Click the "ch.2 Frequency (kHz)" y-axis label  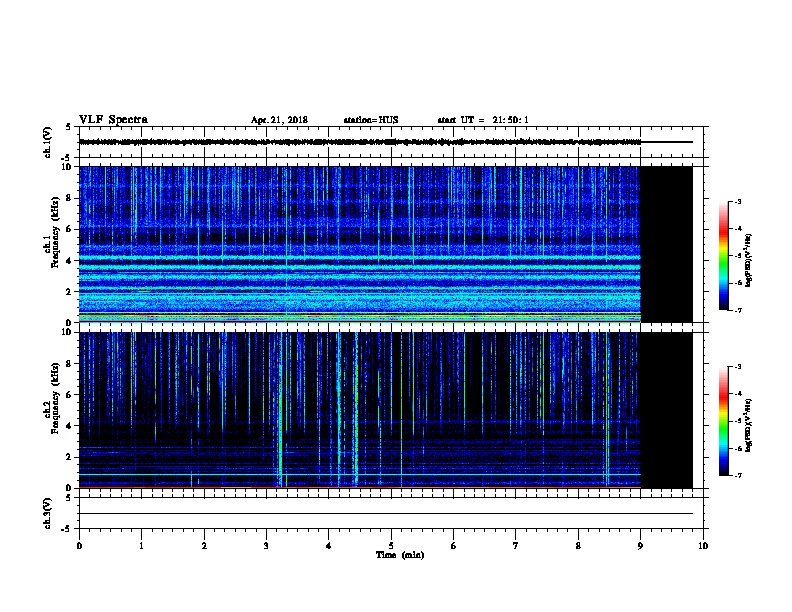51,398
